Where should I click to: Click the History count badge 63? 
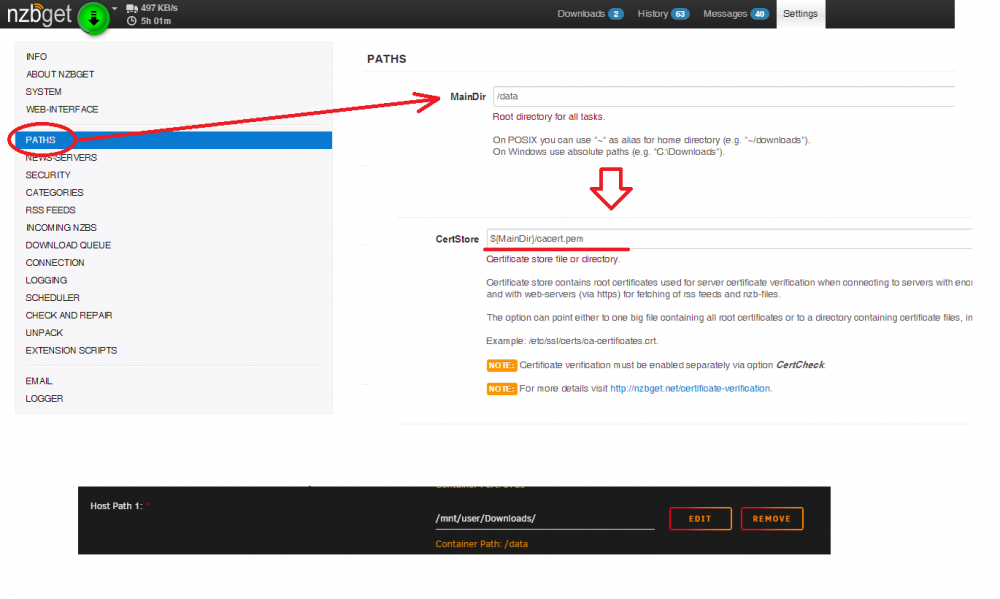pos(680,14)
